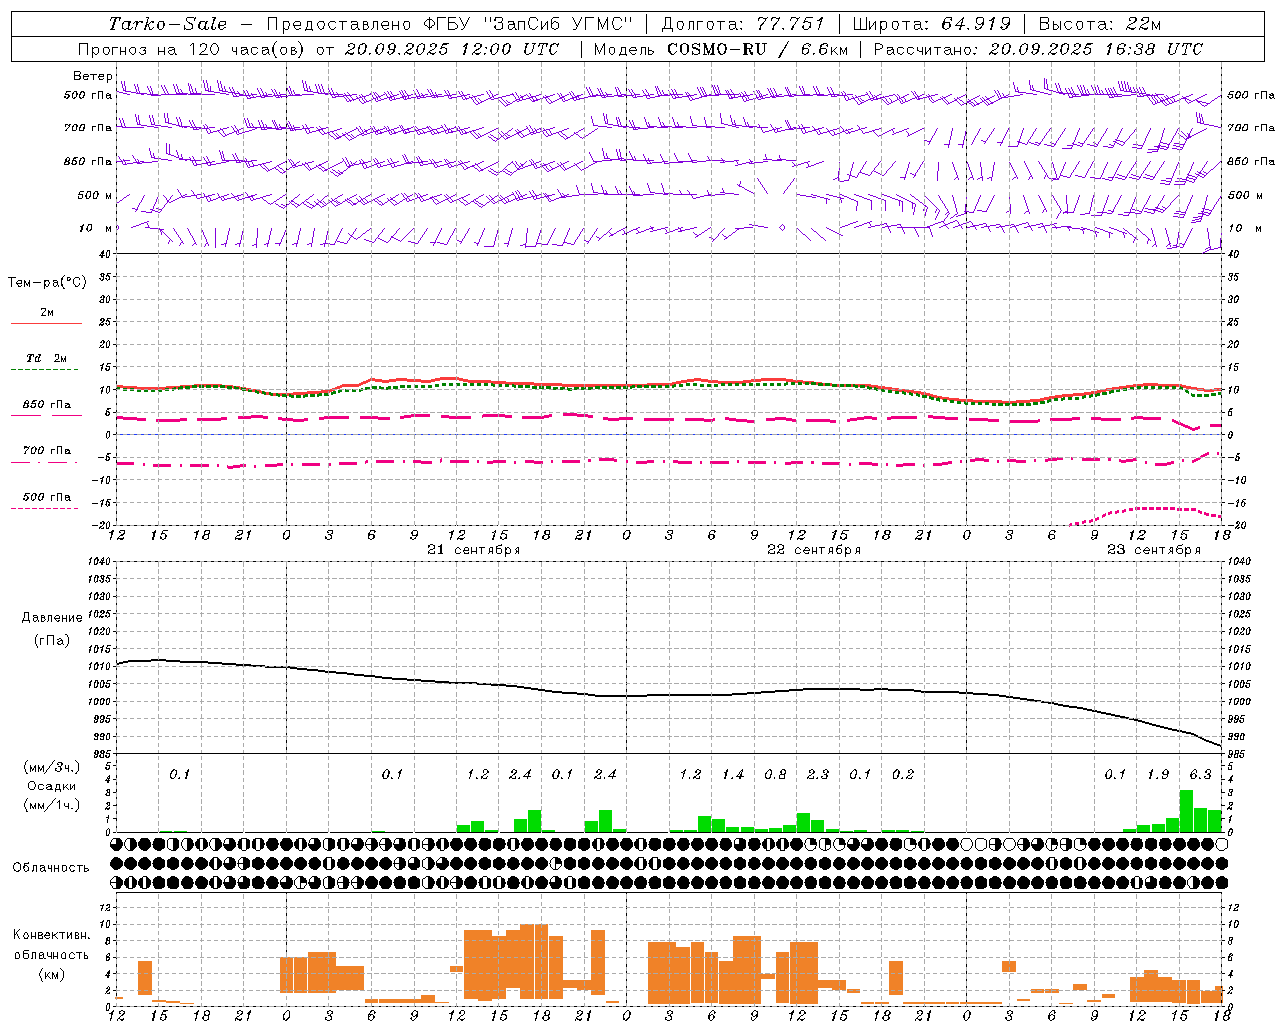This screenshot has height=1024, width=1280.
Task: Click the "Облачность" cloud cover label
Action: [x=51, y=867]
